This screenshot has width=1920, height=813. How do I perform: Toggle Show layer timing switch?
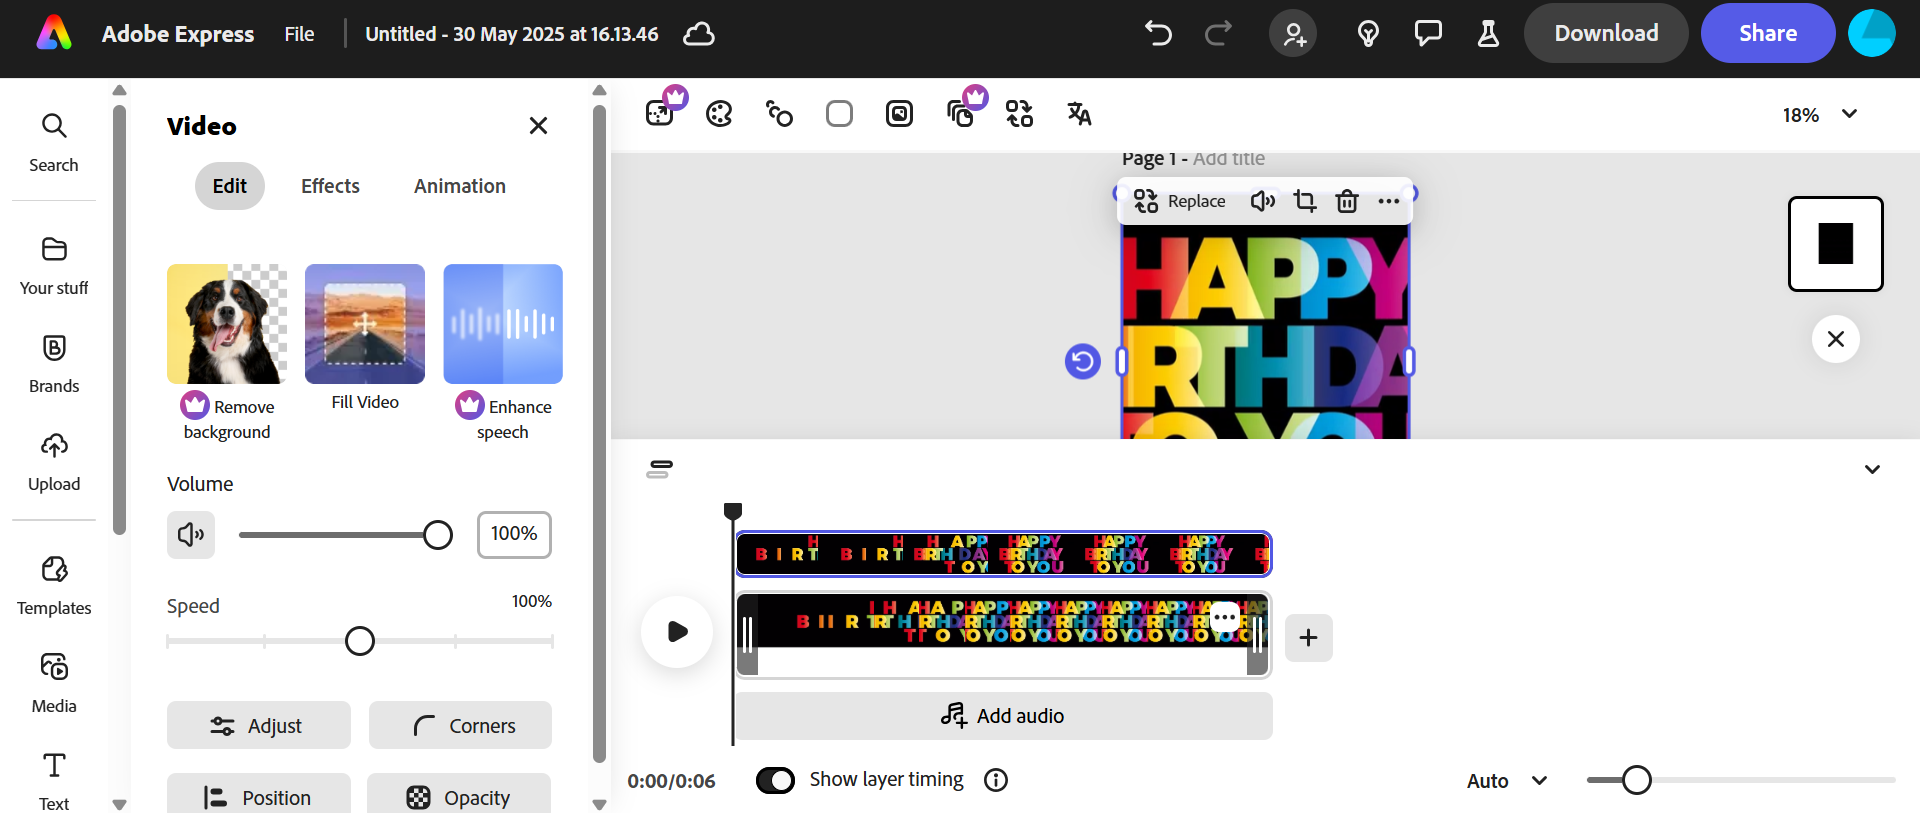tap(775, 780)
